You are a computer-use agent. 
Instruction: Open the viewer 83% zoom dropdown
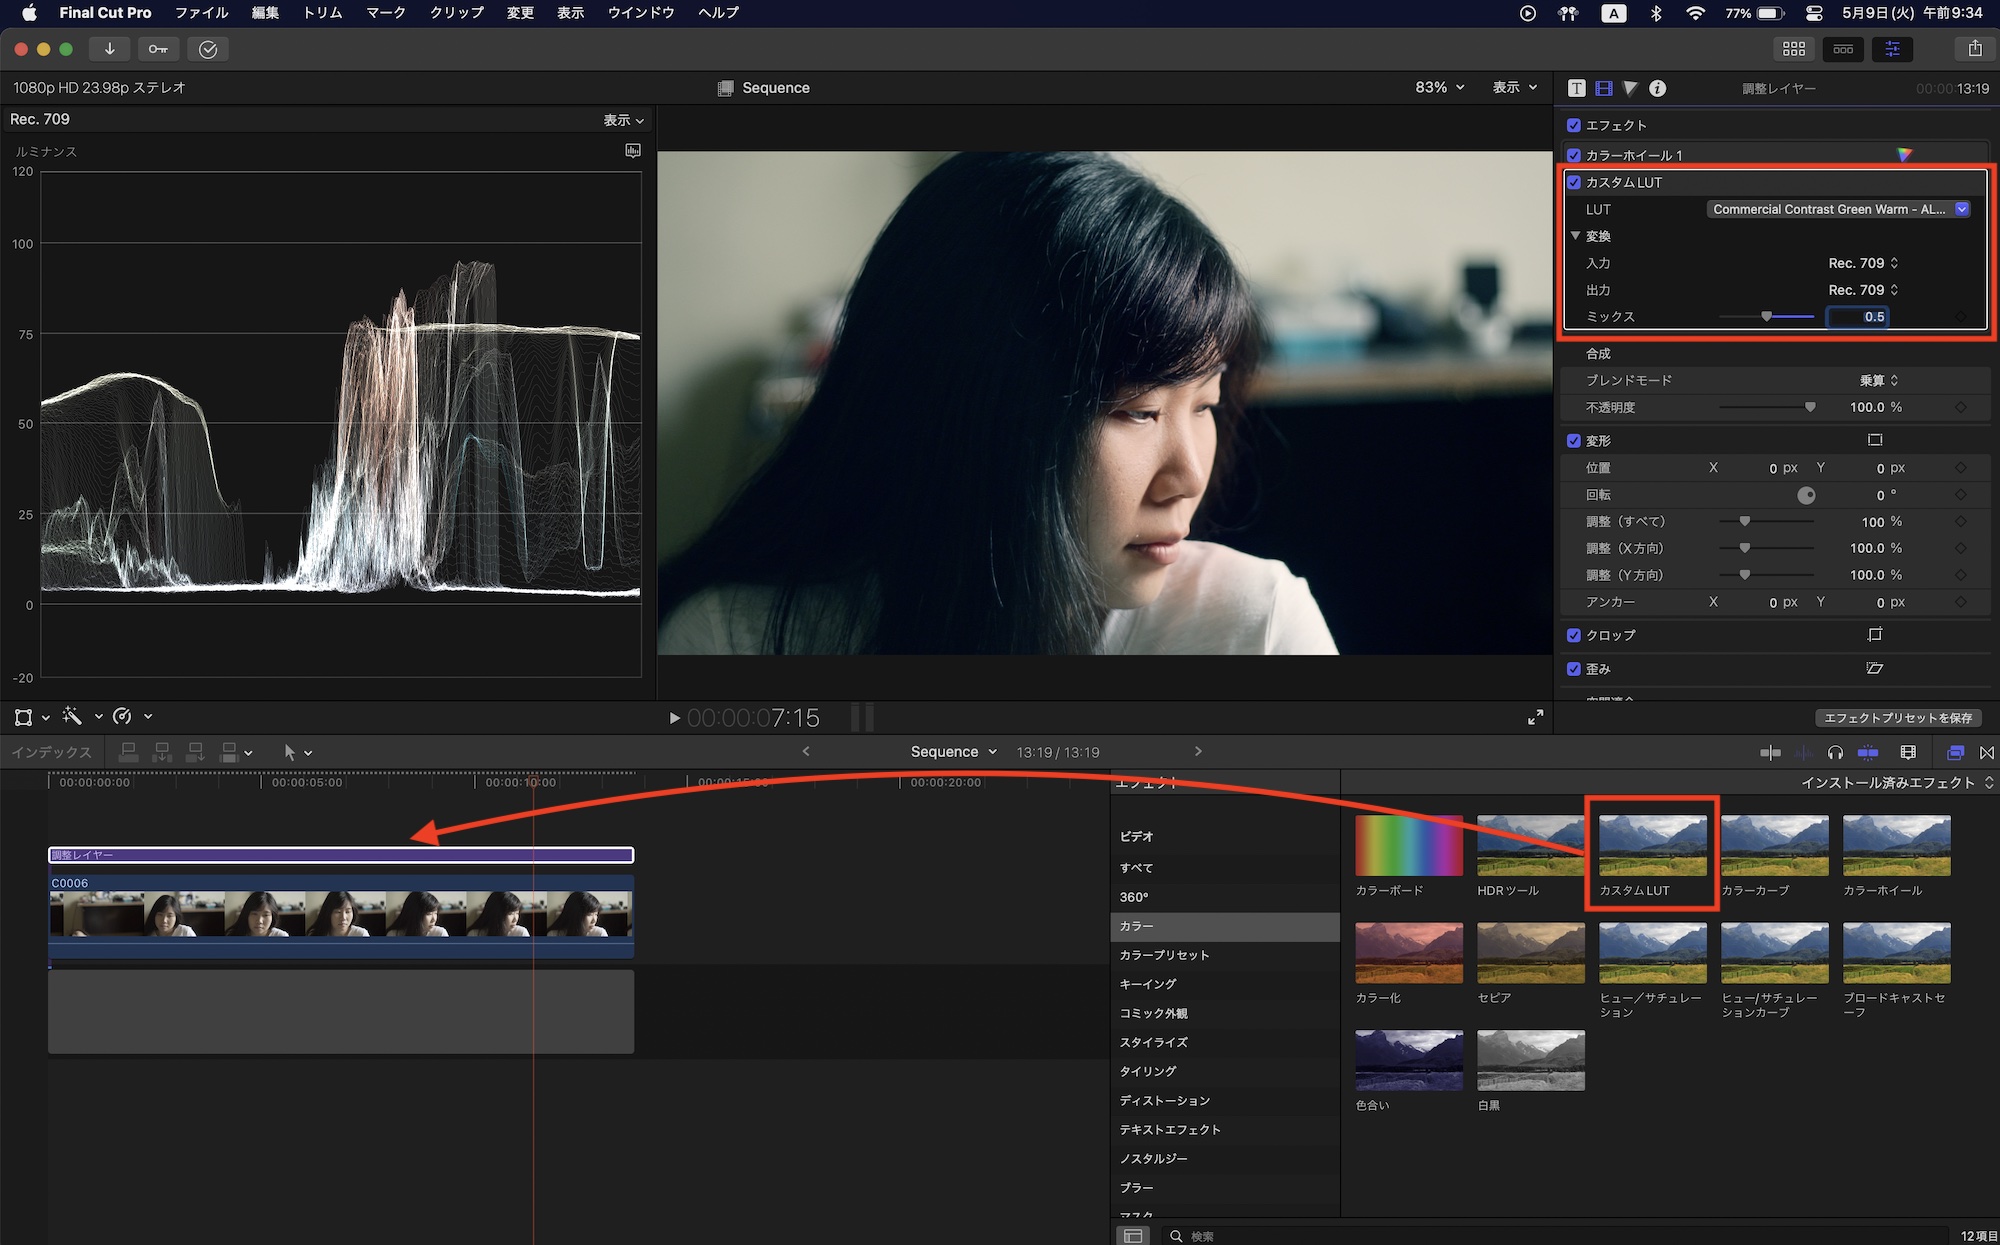[x=1439, y=88]
